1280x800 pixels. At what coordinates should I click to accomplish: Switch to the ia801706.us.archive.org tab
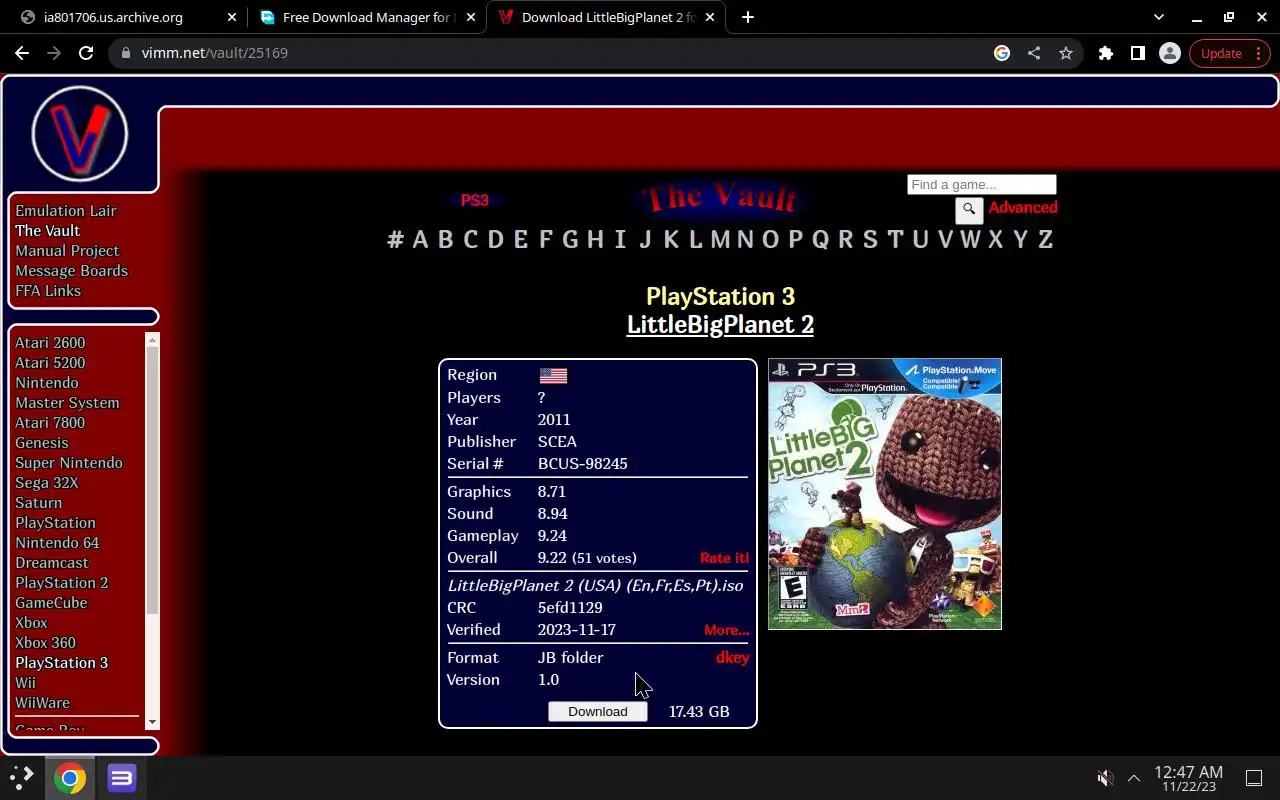(126, 17)
